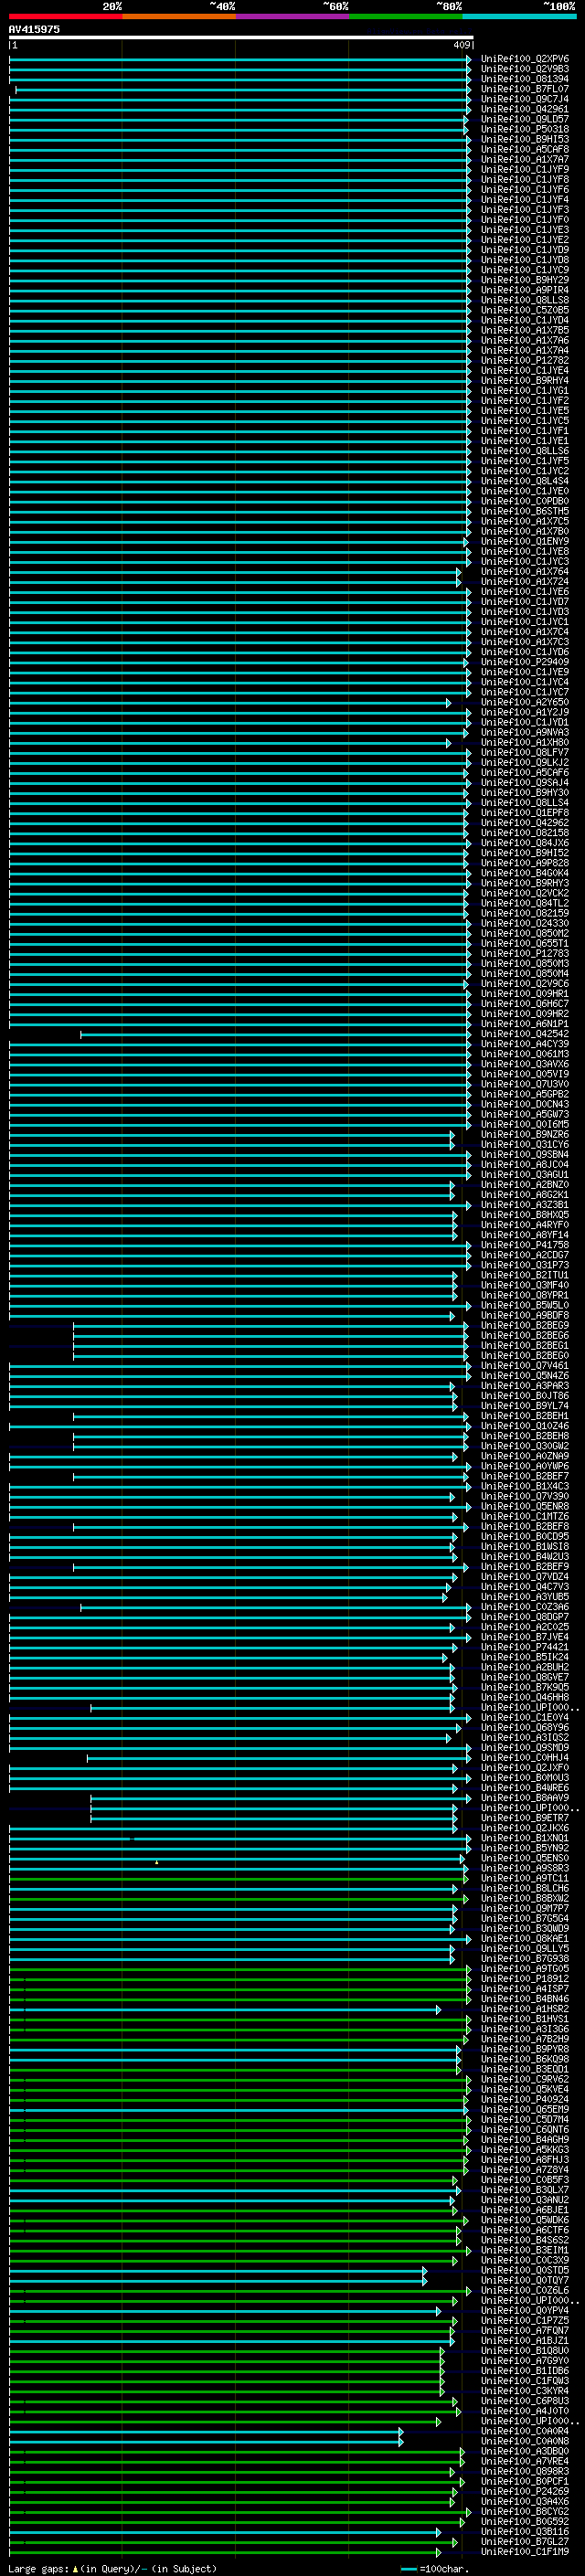Select hit UniRef100_C0A0R4

pos(525,2431)
